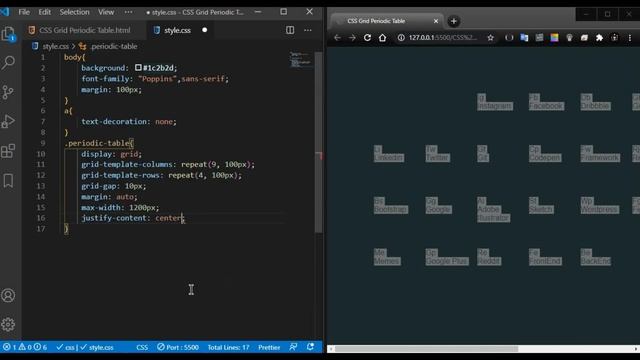Click Port : 5500 live server button
The height and width of the screenshot is (360, 640).
[x=178, y=347]
